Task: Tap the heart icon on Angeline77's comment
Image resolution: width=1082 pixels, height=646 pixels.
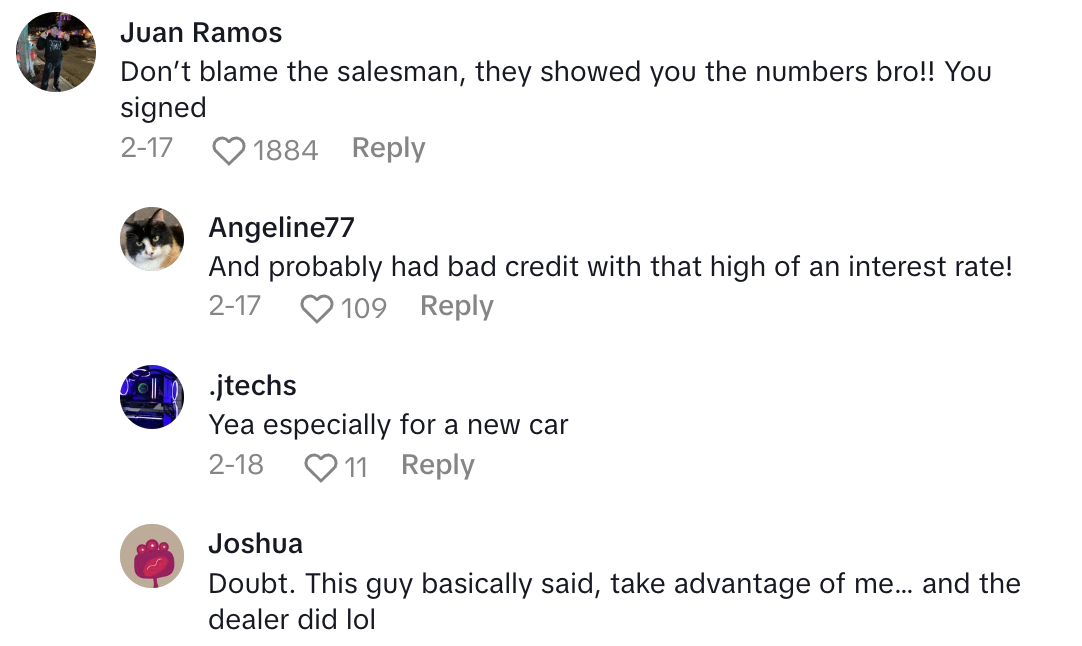Action: point(316,307)
